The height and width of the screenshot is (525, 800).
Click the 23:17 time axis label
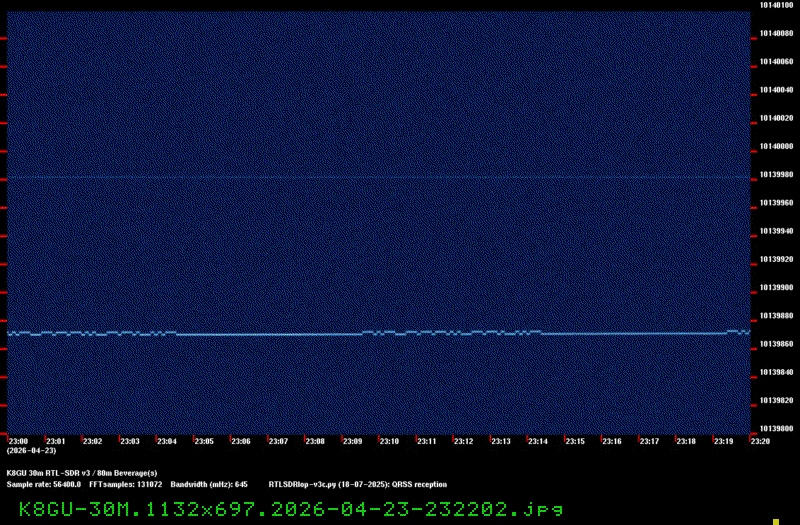tap(649, 441)
